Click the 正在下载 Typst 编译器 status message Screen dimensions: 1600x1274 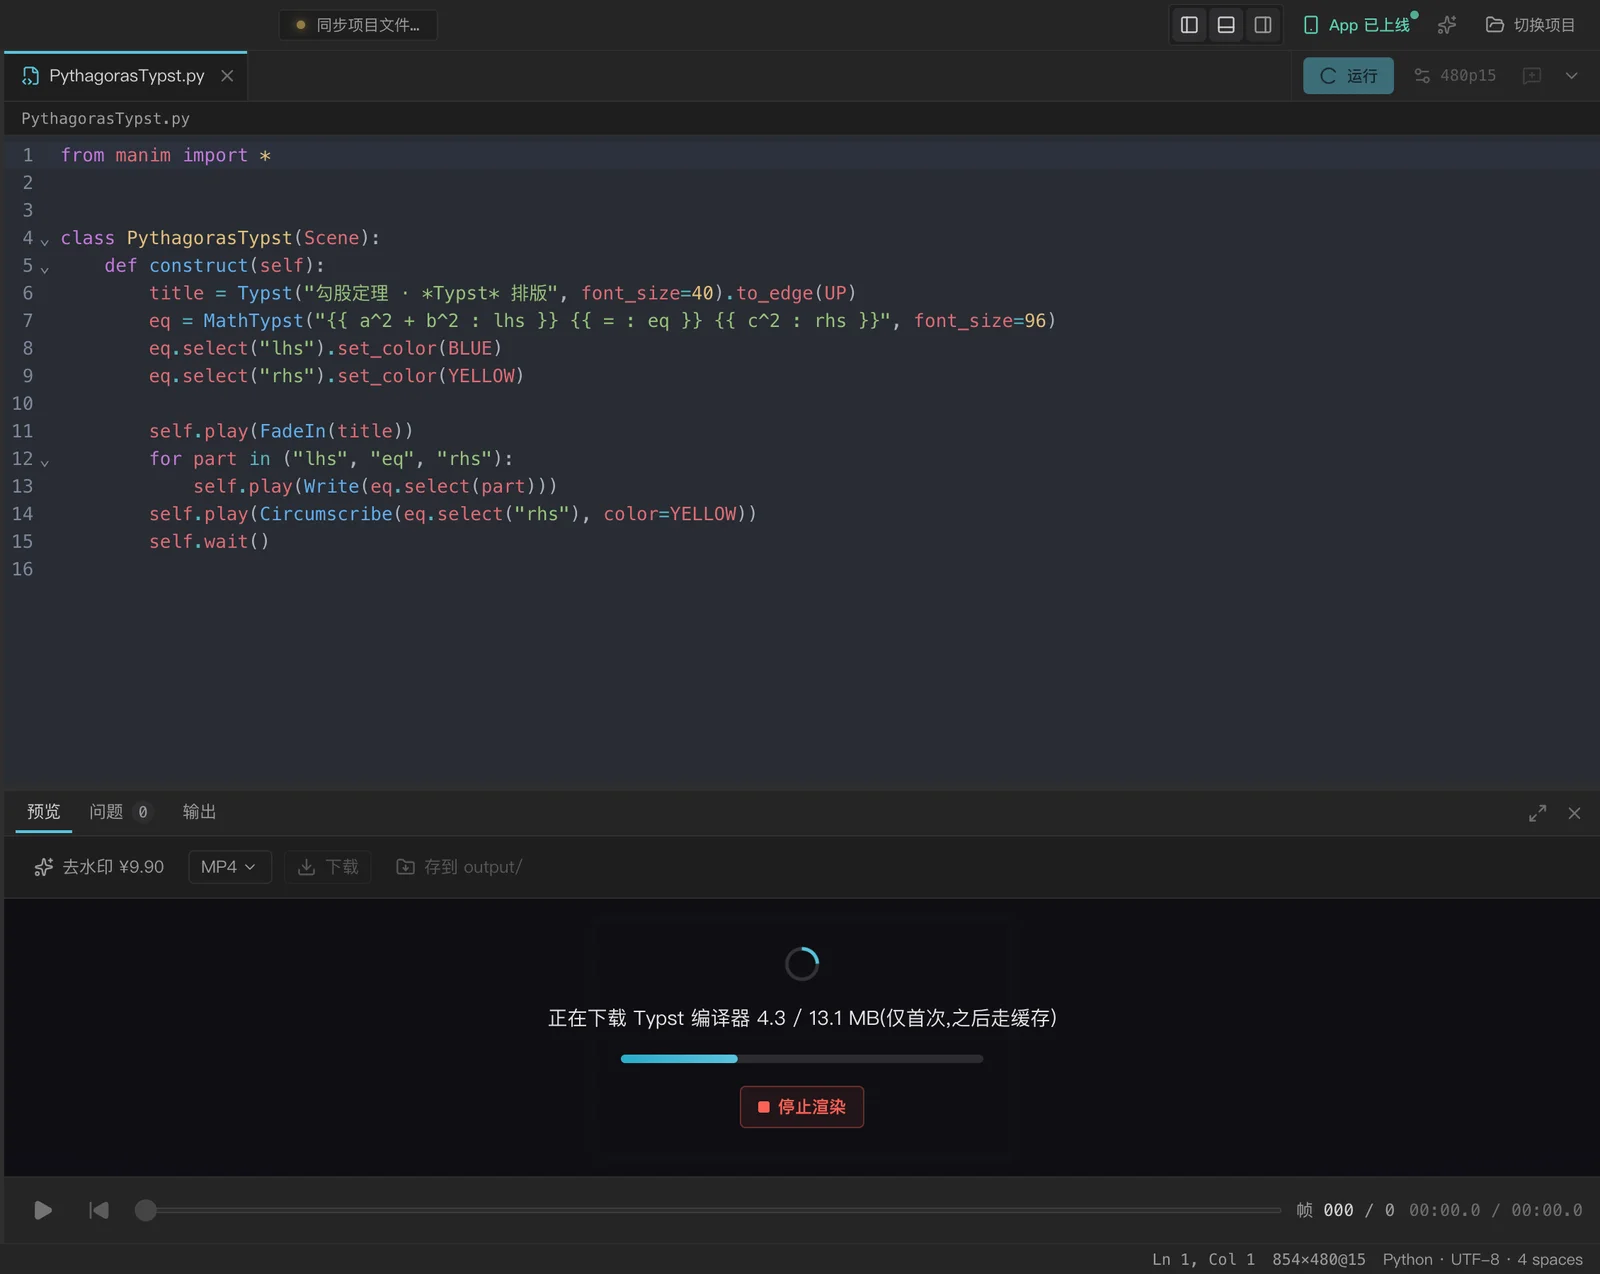tap(802, 1018)
